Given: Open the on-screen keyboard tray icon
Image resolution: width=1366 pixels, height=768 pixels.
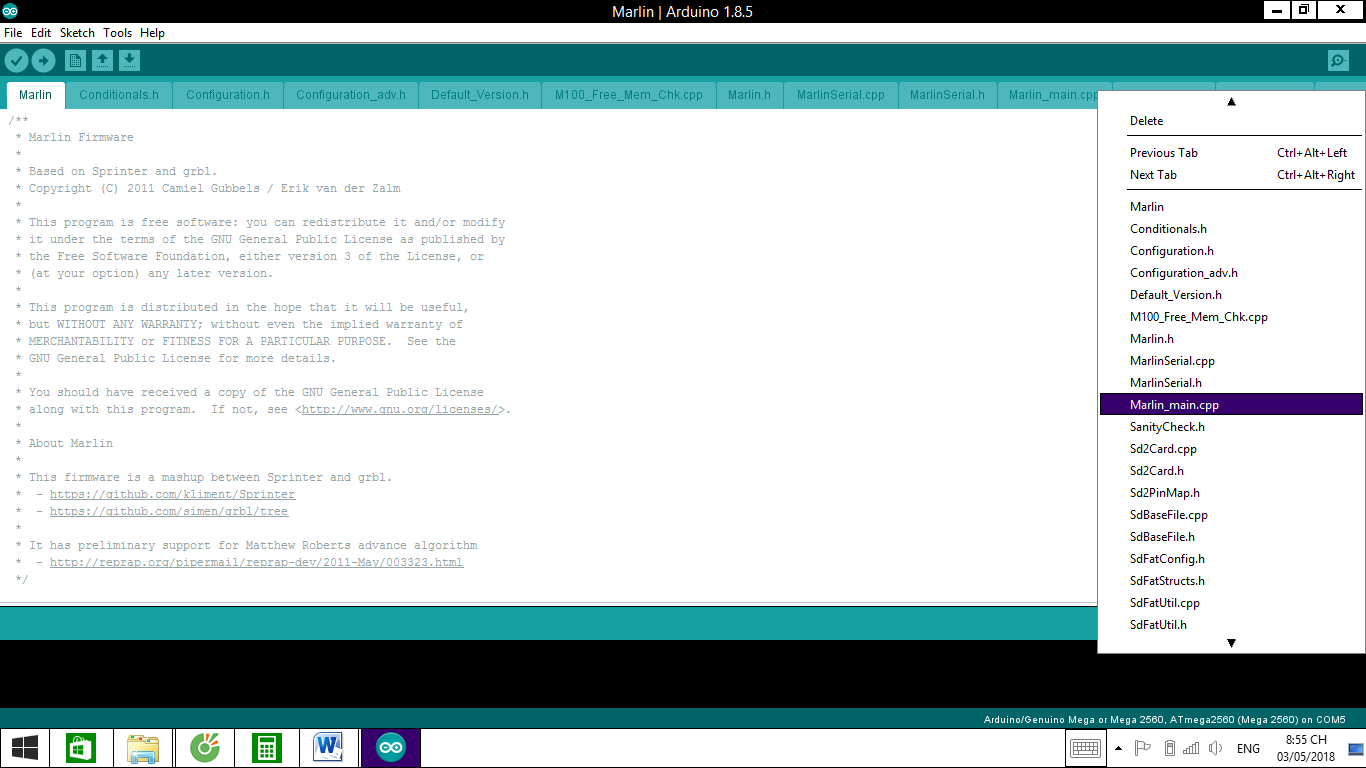Looking at the screenshot, I should [x=1085, y=748].
